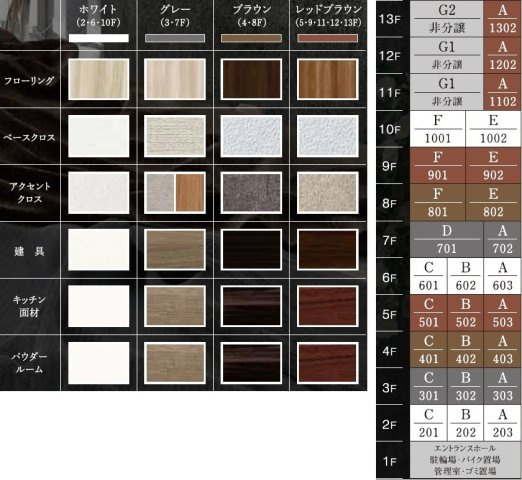This screenshot has height=480, width=522.
Task: Click the グレー (3・7F) column header
Action: point(175,16)
